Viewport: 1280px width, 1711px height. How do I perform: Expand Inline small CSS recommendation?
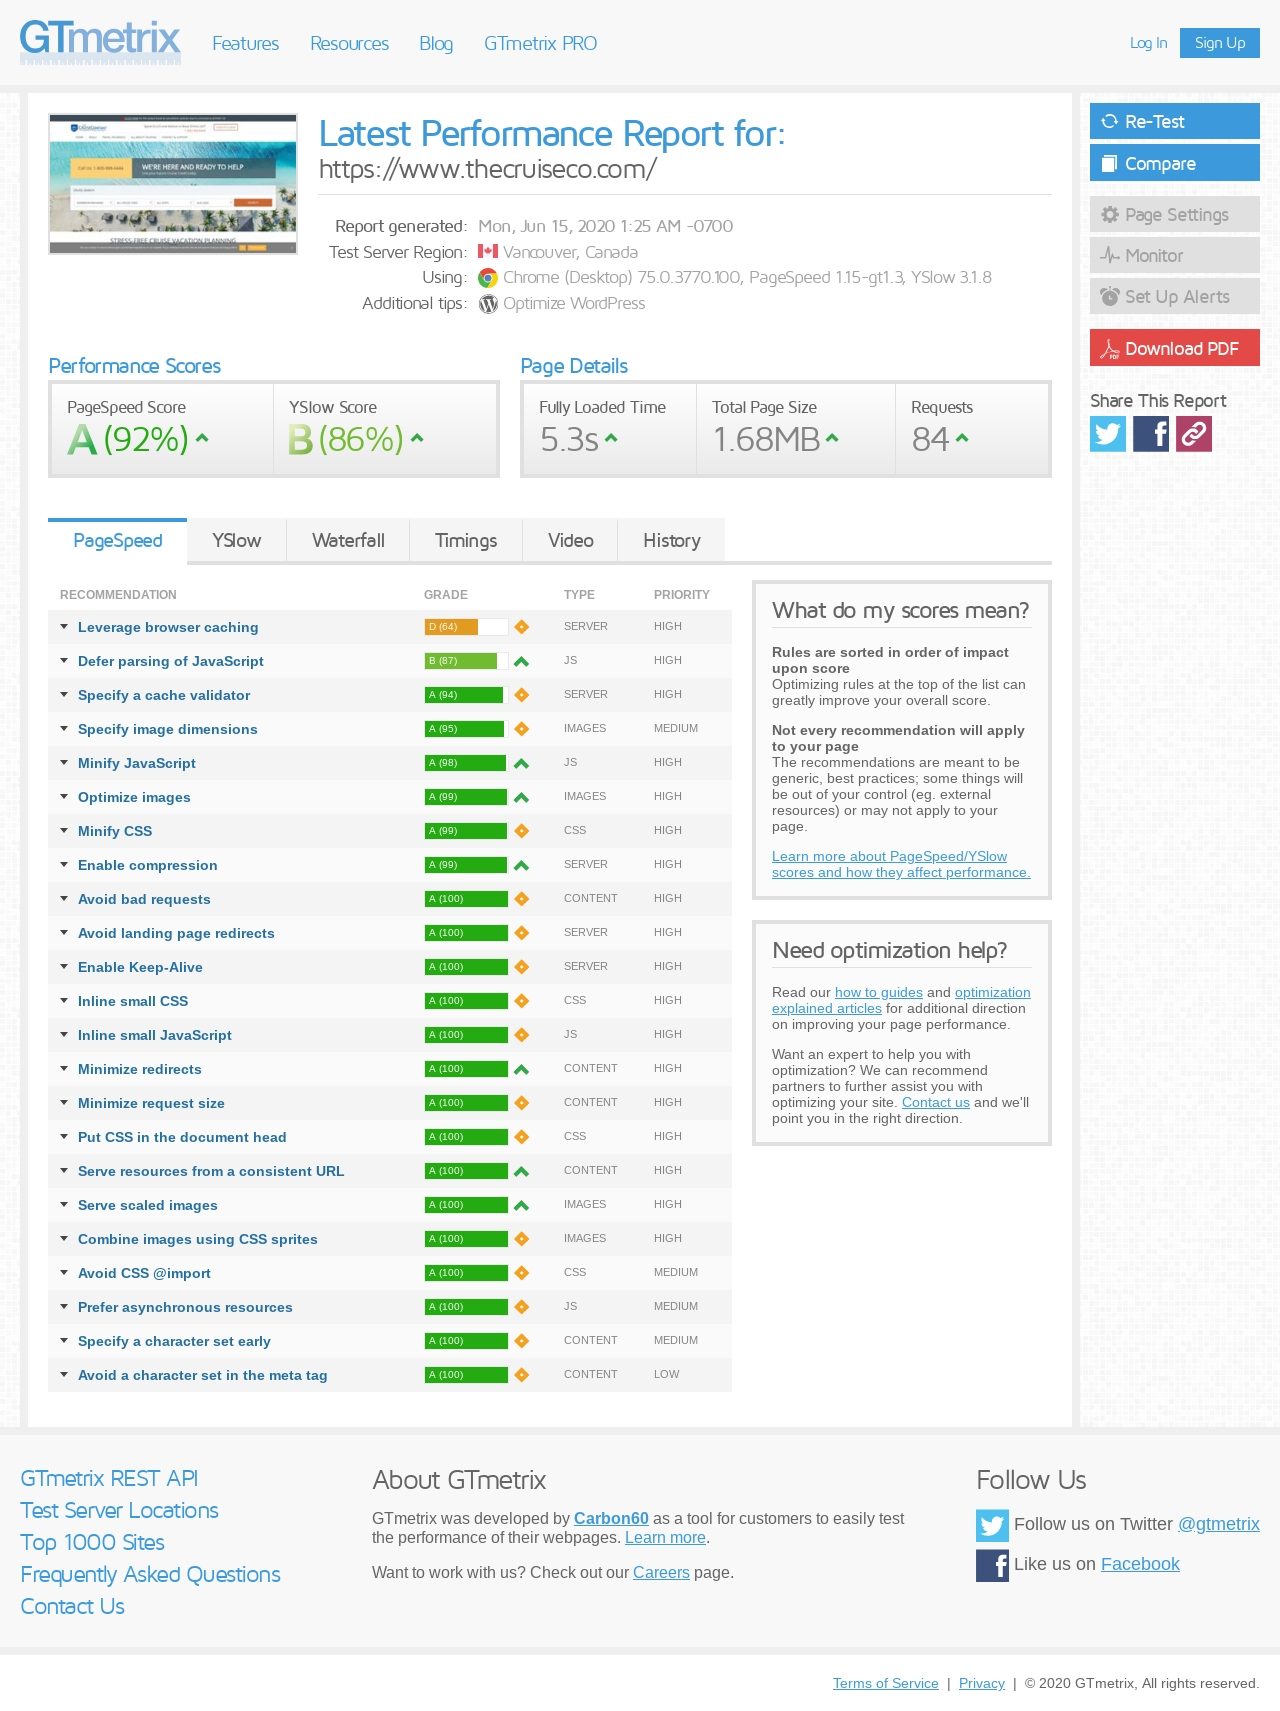[133, 1001]
